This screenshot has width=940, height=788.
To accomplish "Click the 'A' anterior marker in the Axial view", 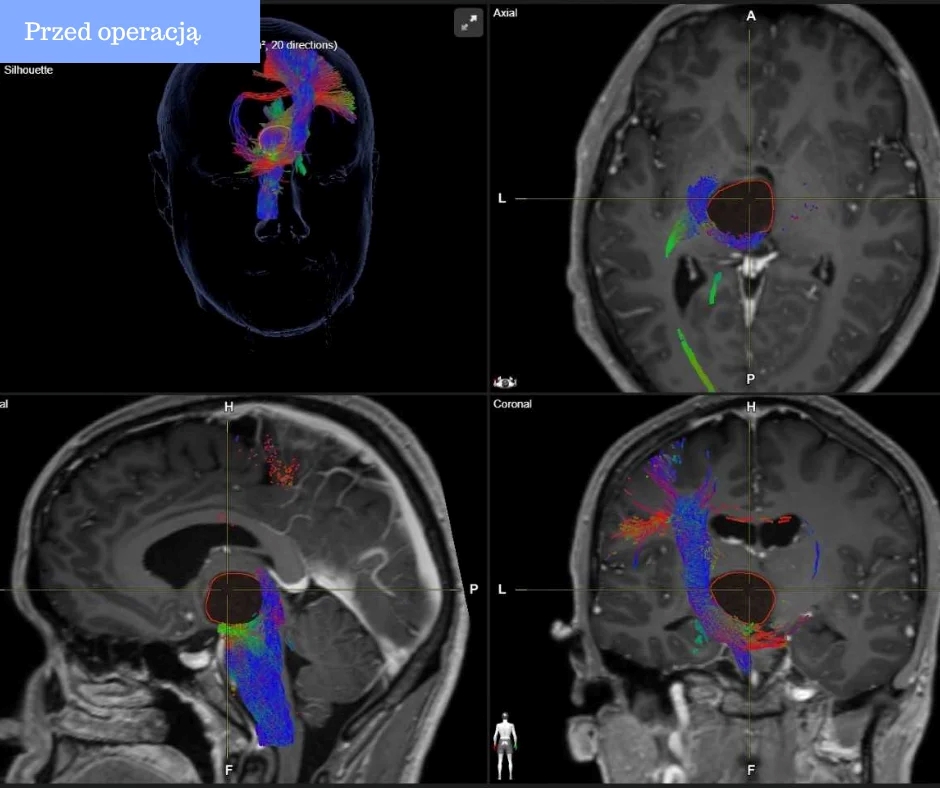I will tap(751, 17).
